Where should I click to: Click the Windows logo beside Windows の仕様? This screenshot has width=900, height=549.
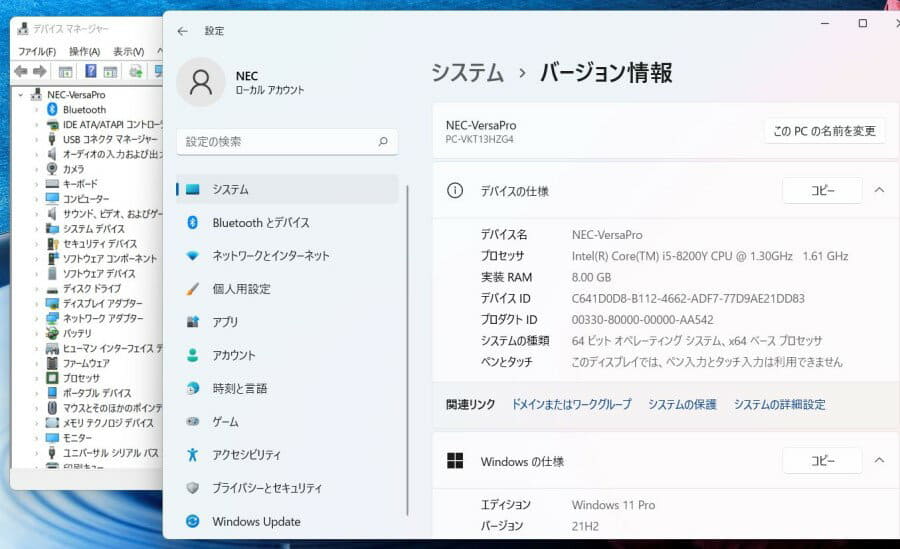point(455,461)
